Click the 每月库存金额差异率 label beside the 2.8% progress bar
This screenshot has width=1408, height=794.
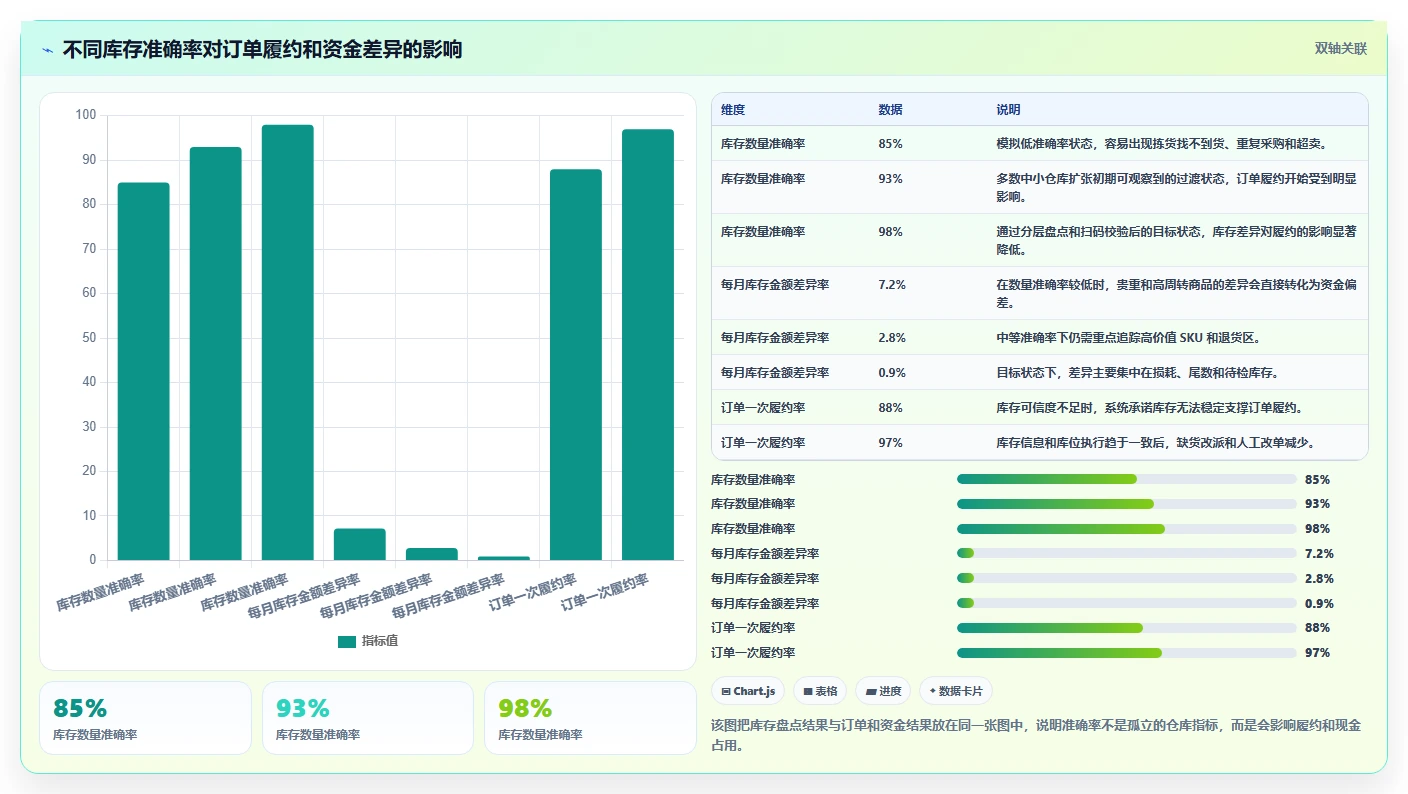[x=765, y=578]
